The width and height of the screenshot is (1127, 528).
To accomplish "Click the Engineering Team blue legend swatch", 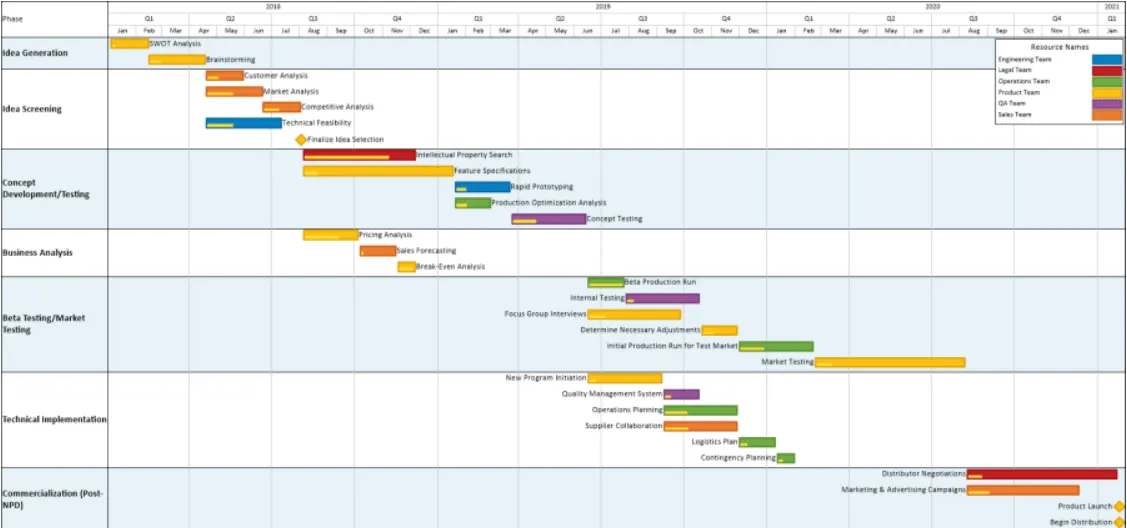I will click(1106, 60).
